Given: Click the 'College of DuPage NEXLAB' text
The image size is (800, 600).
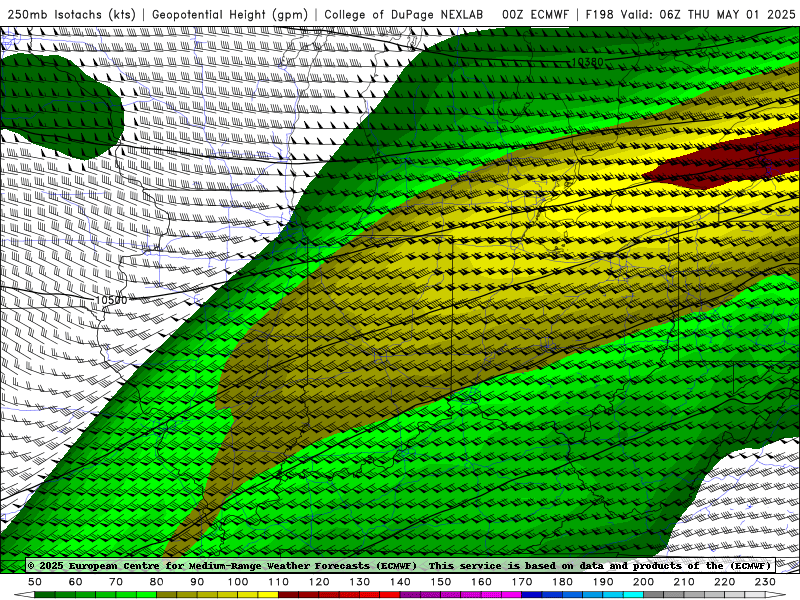Looking at the screenshot, I should (404, 15).
